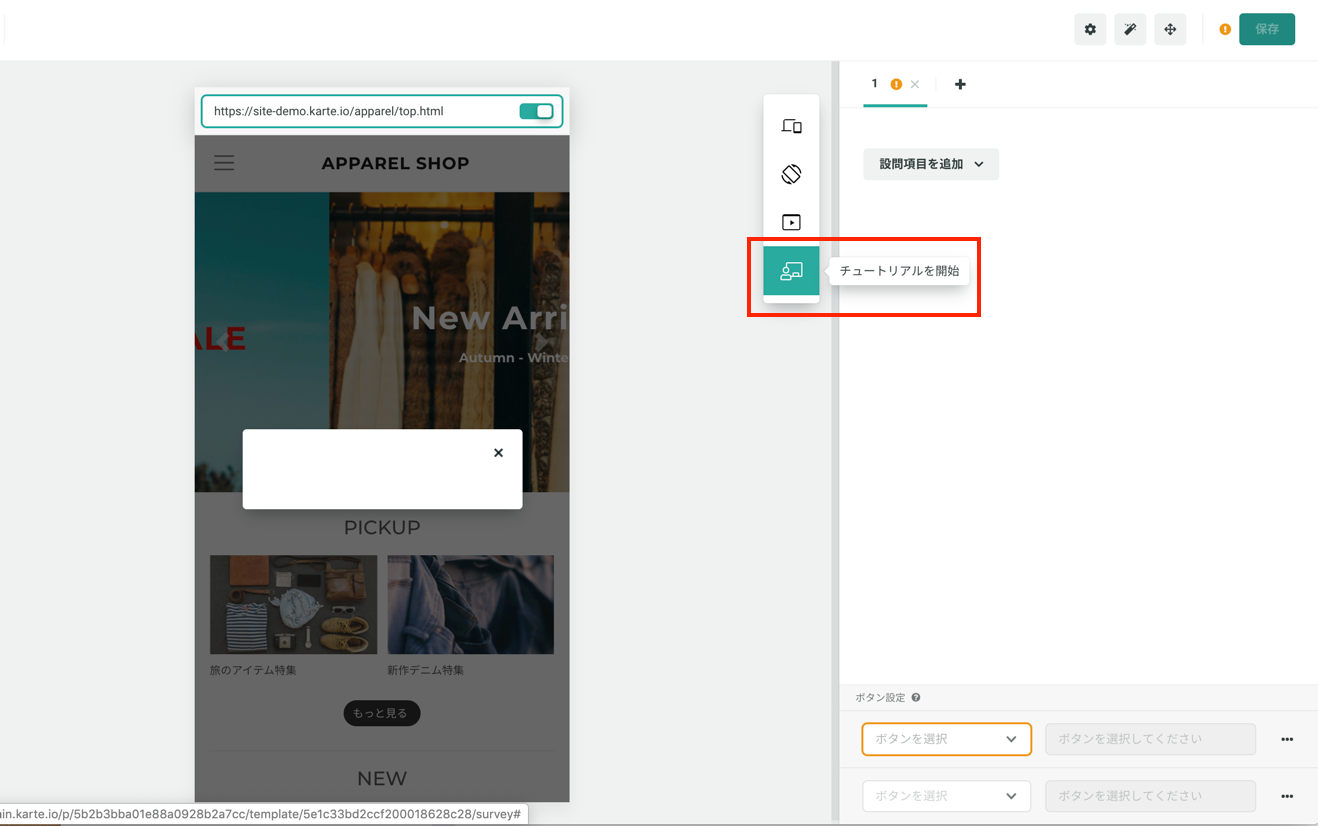The height and width of the screenshot is (826, 1318).
Task: Click the orange warning icon beside 保存
Action: coord(1225,29)
